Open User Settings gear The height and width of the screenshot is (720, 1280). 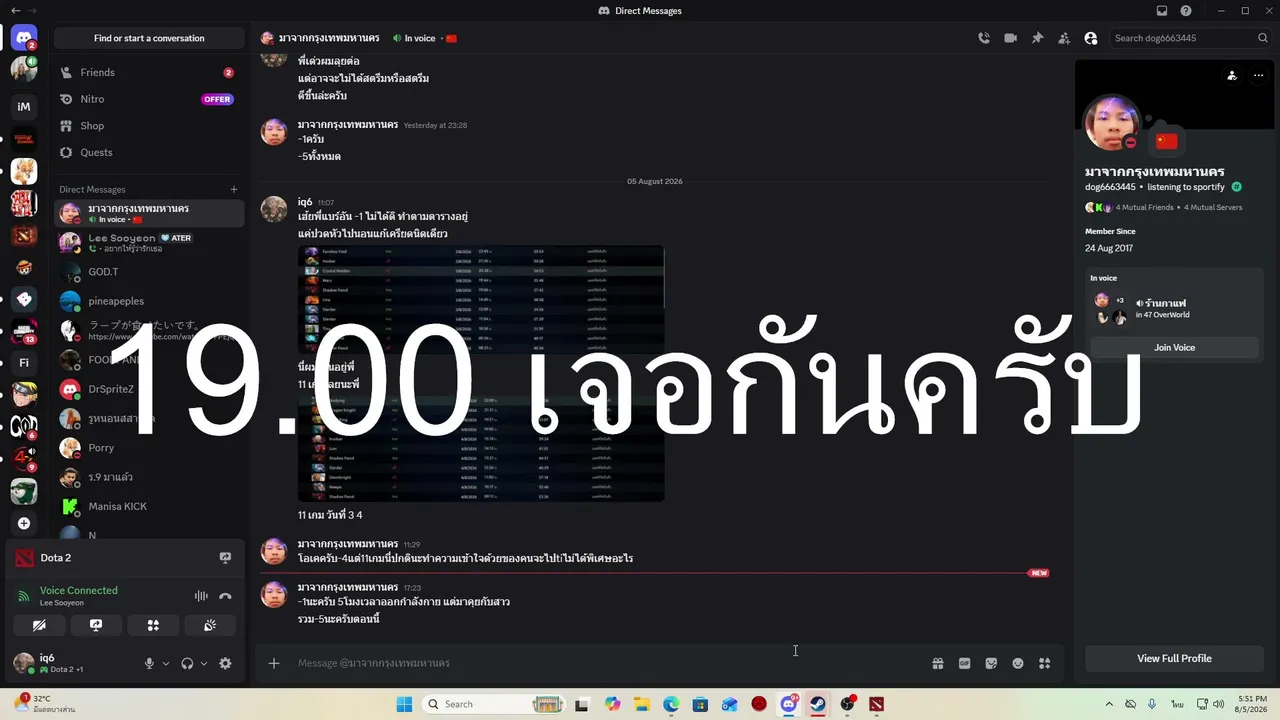(225, 663)
